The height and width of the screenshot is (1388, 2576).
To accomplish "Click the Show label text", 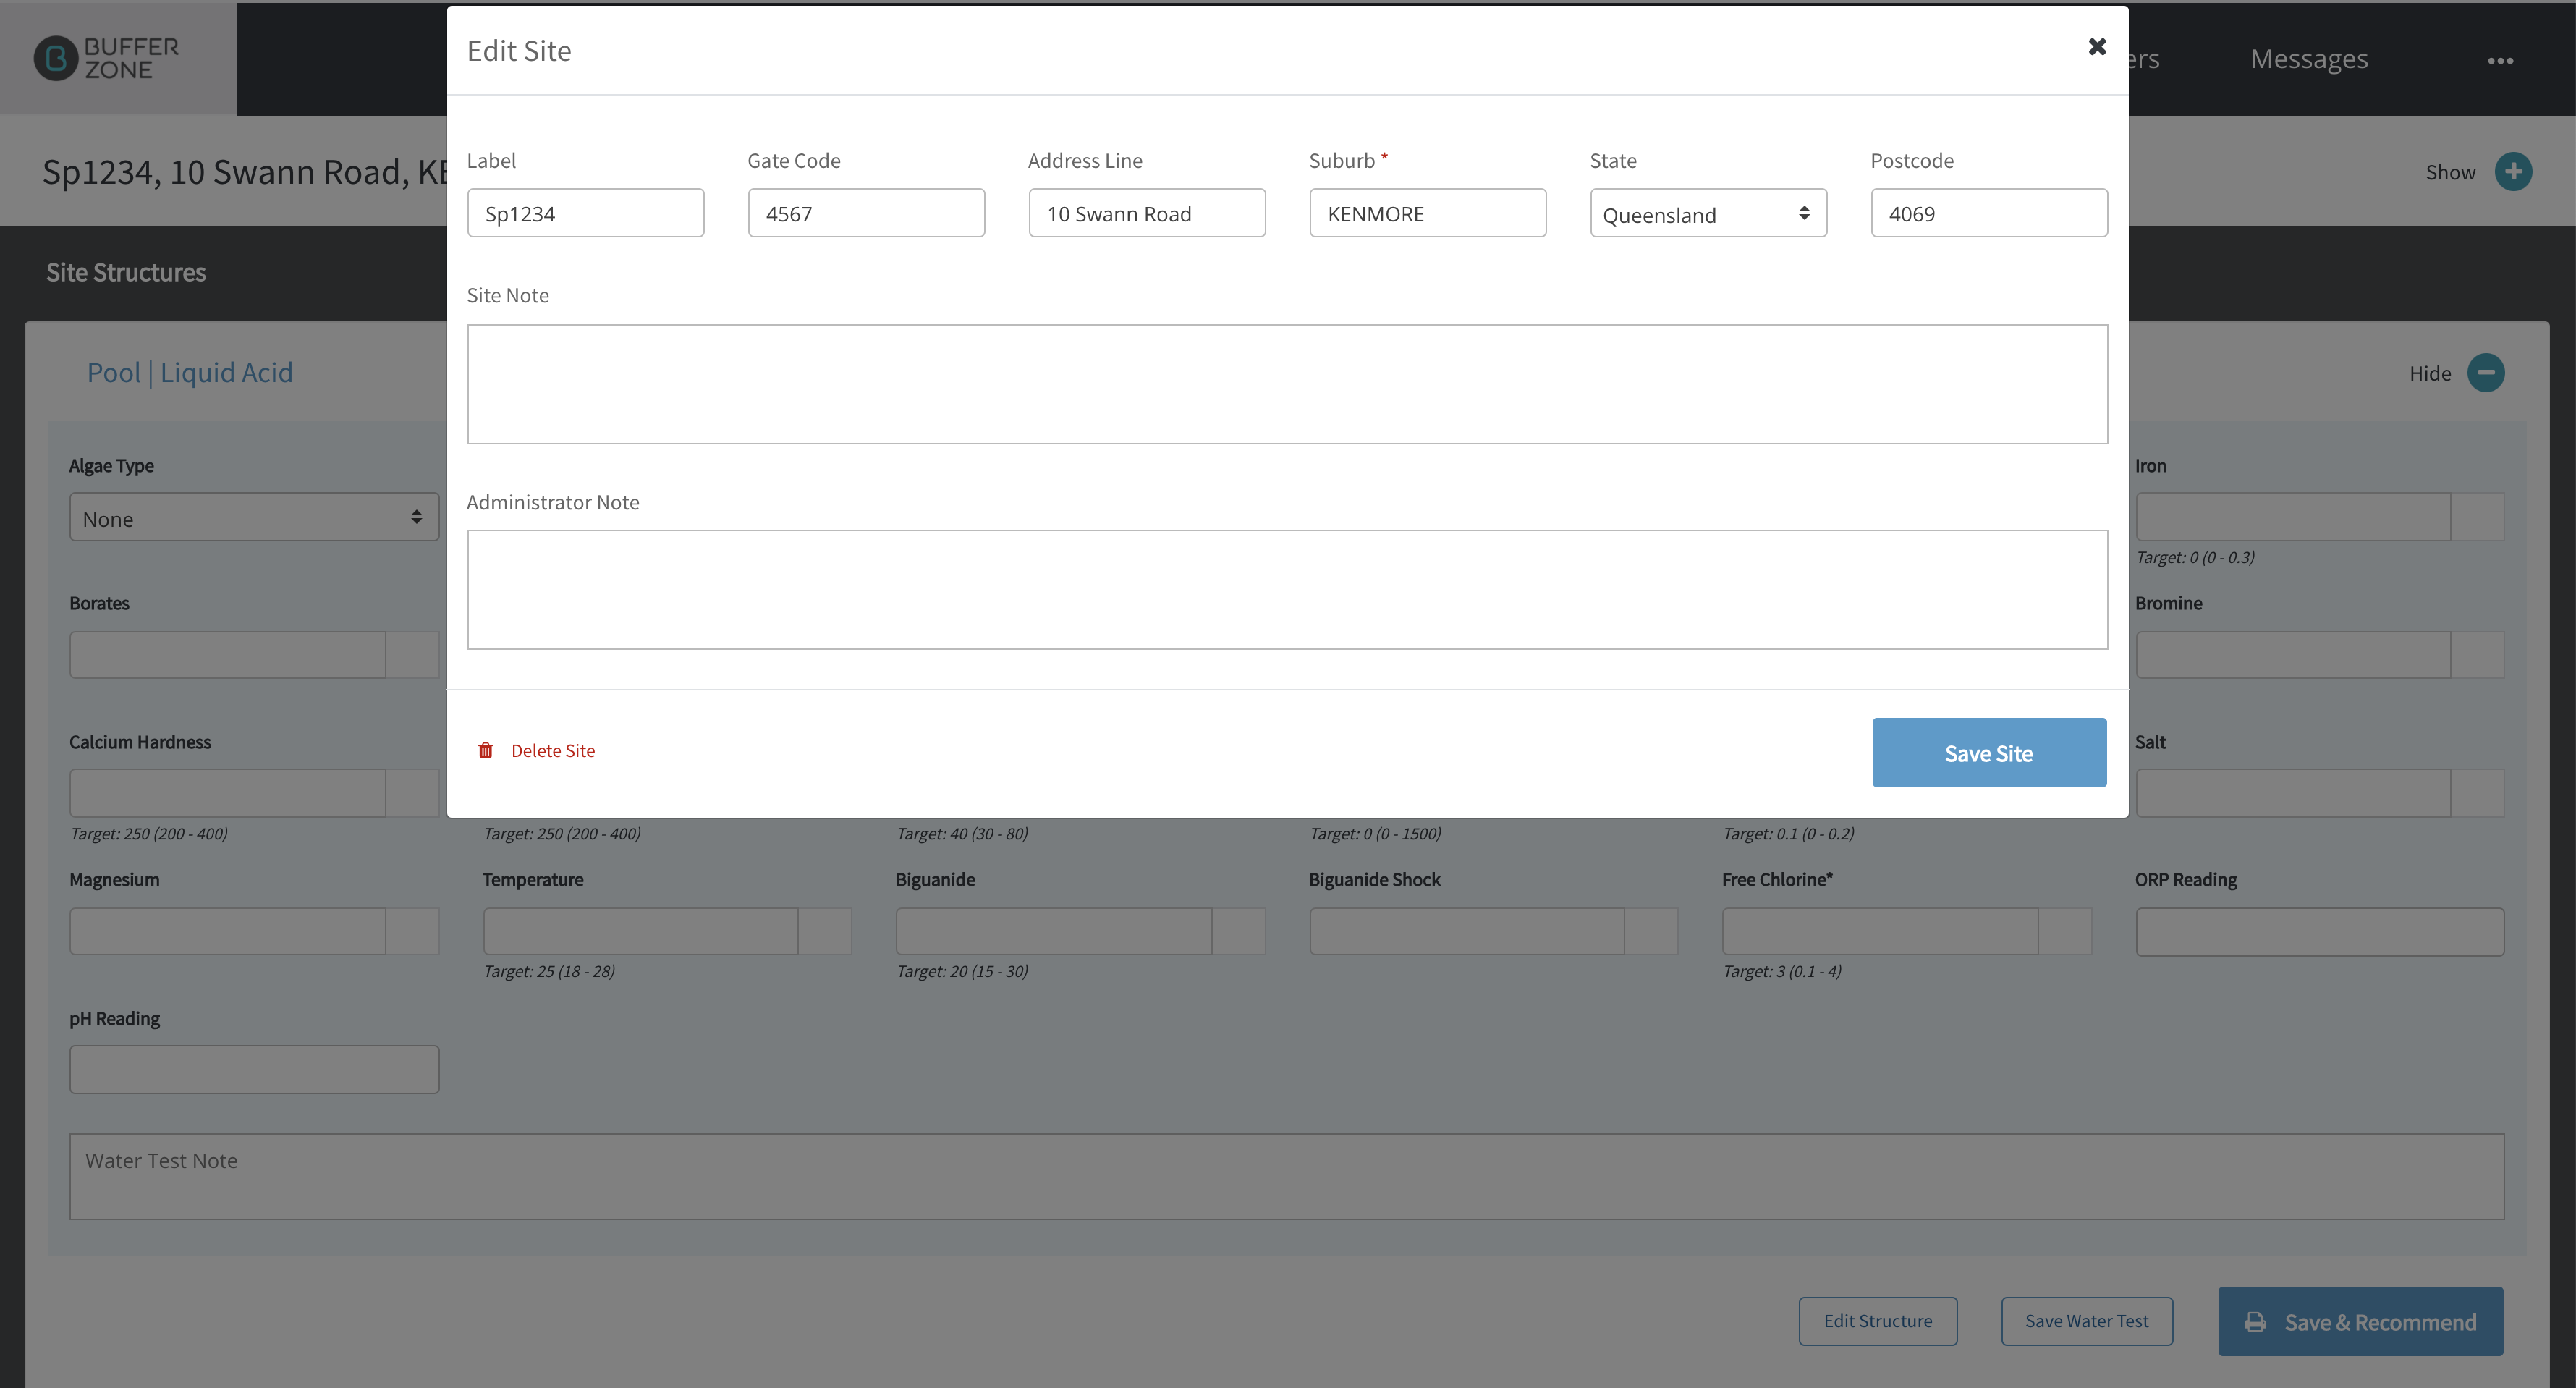I will pos(2450,172).
